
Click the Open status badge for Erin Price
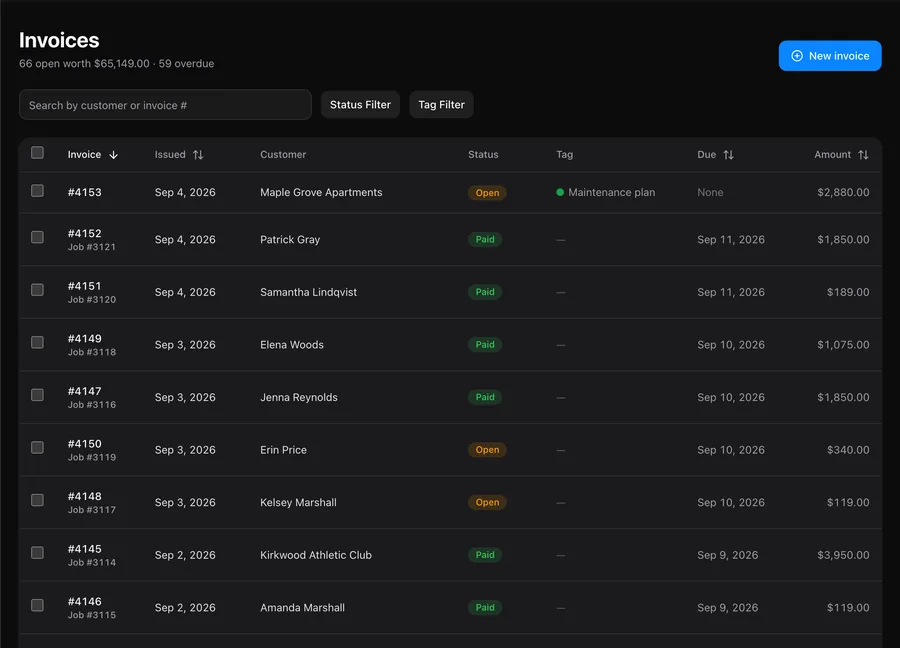[x=487, y=450]
